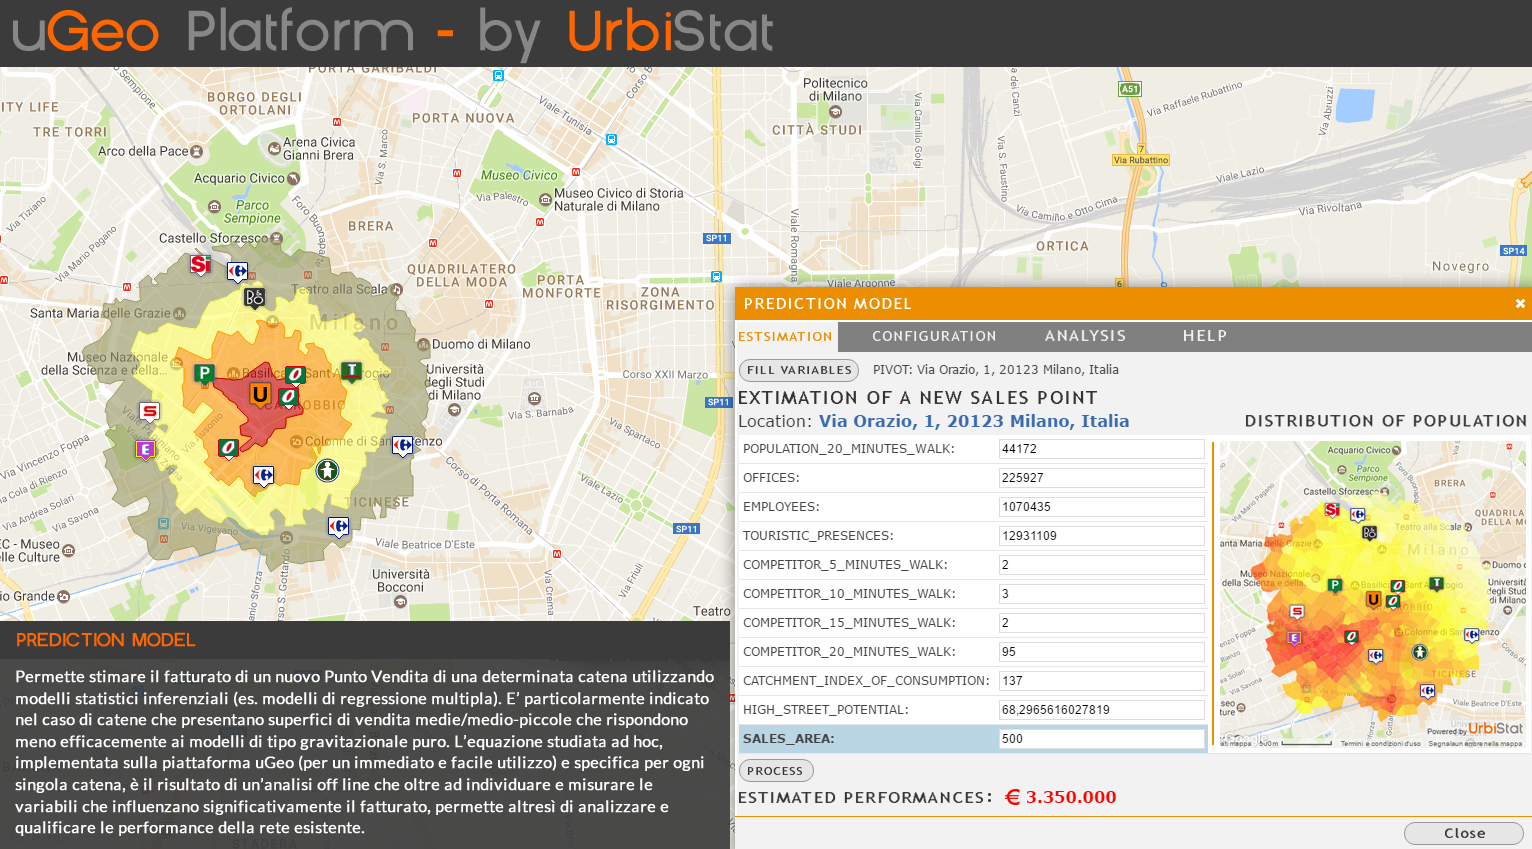Click the Università Bocconi landmark icon

point(400,602)
